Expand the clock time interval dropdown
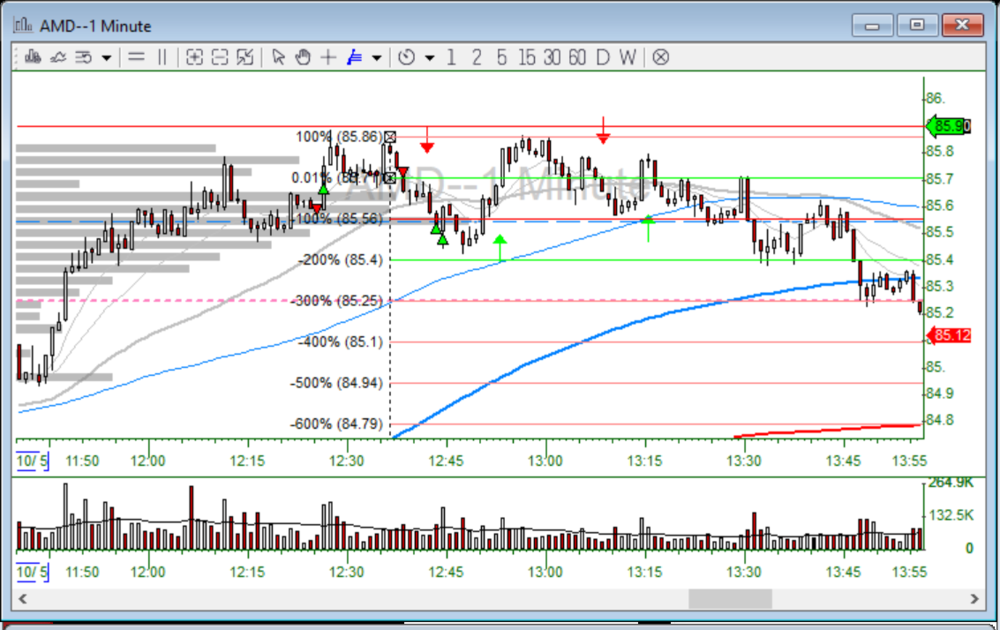 (x=429, y=58)
